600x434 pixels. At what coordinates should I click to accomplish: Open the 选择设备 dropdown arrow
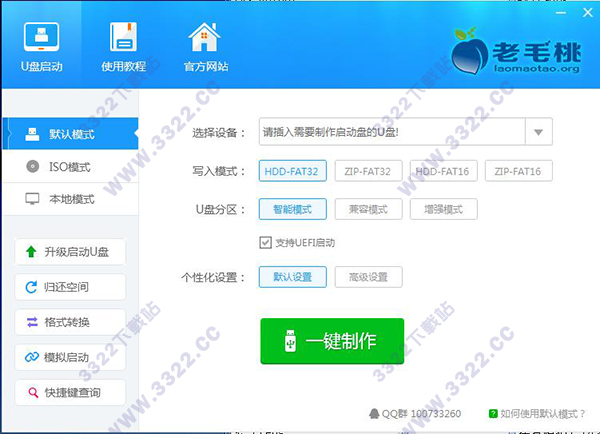(539, 132)
